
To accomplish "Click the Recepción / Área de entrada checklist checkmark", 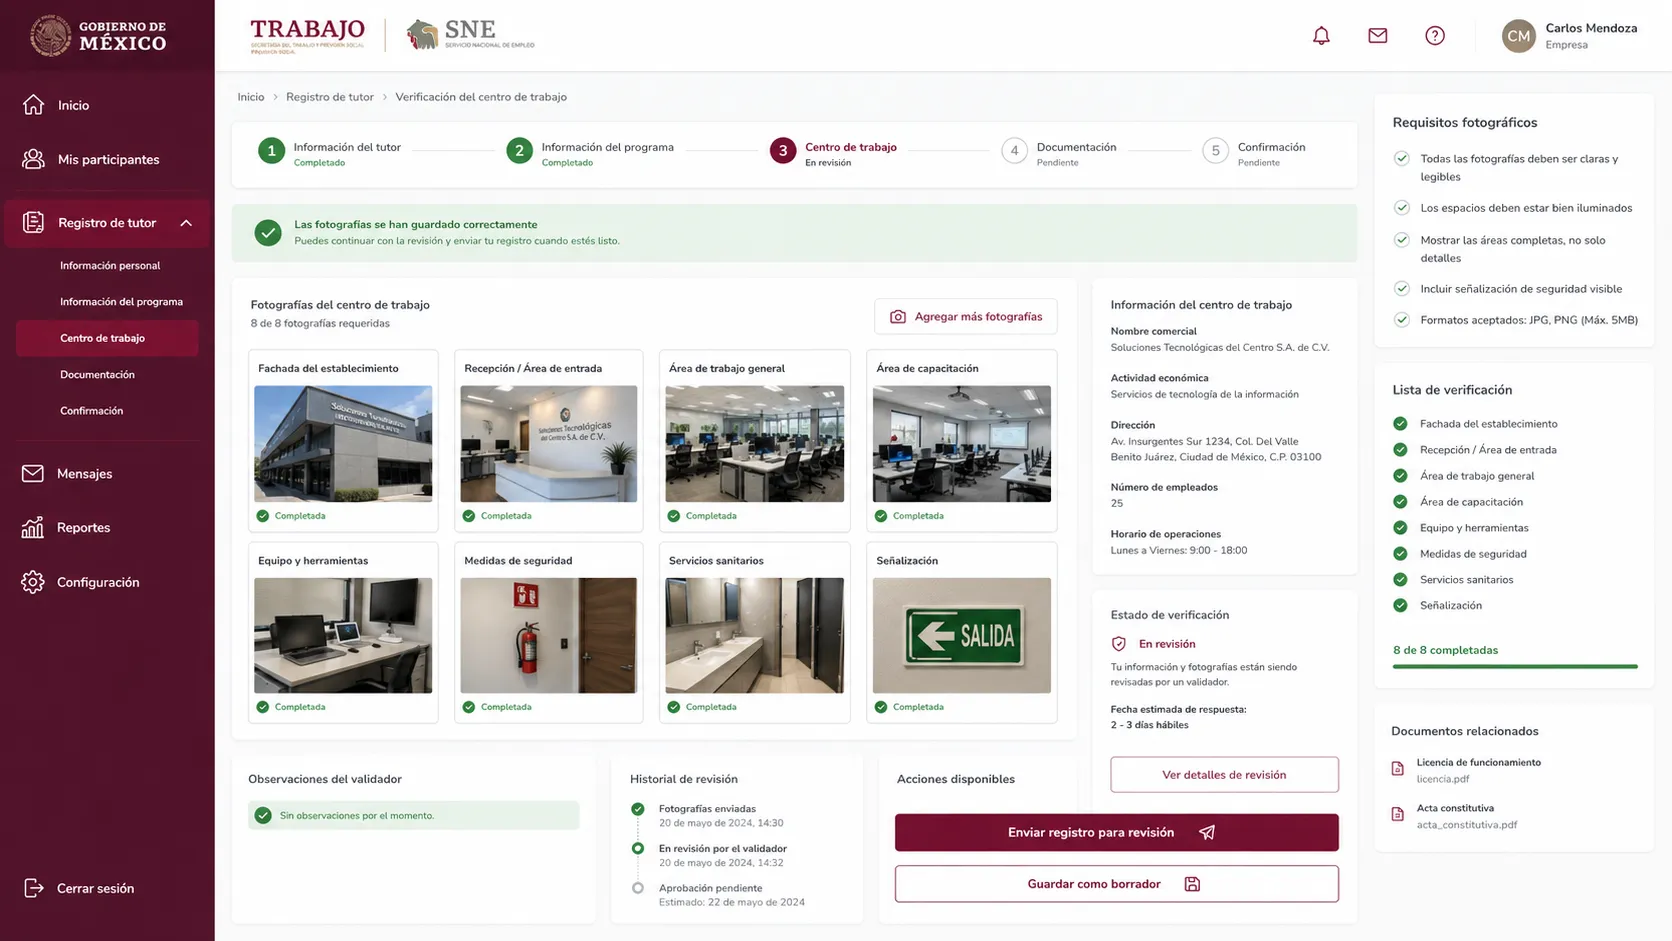I will (1400, 450).
